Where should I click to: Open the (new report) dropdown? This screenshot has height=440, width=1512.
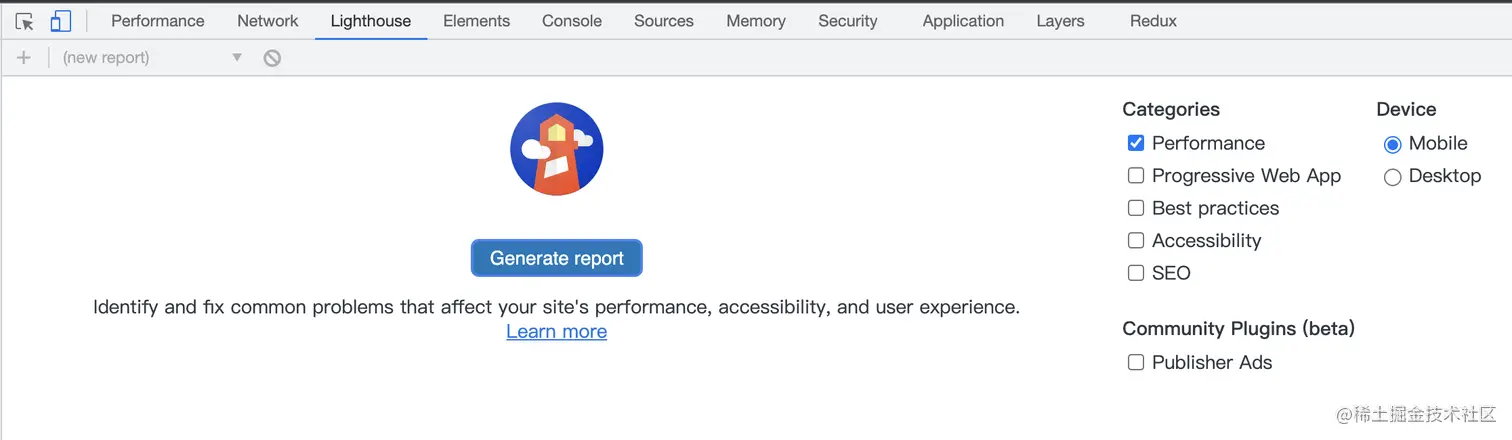tap(152, 58)
